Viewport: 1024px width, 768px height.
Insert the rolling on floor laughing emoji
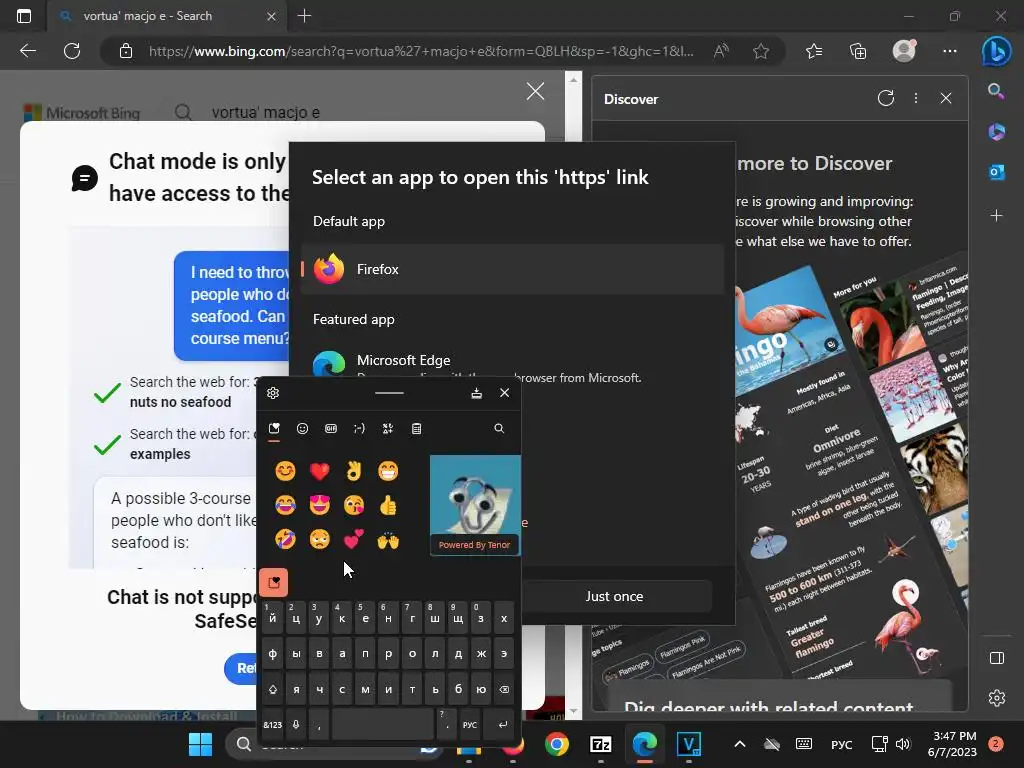coord(285,540)
